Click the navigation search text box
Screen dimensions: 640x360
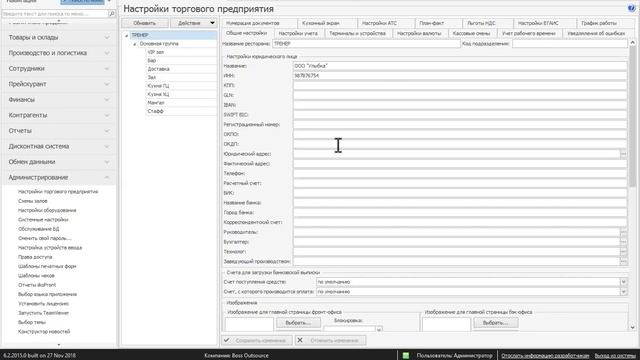tap(55, 14)
